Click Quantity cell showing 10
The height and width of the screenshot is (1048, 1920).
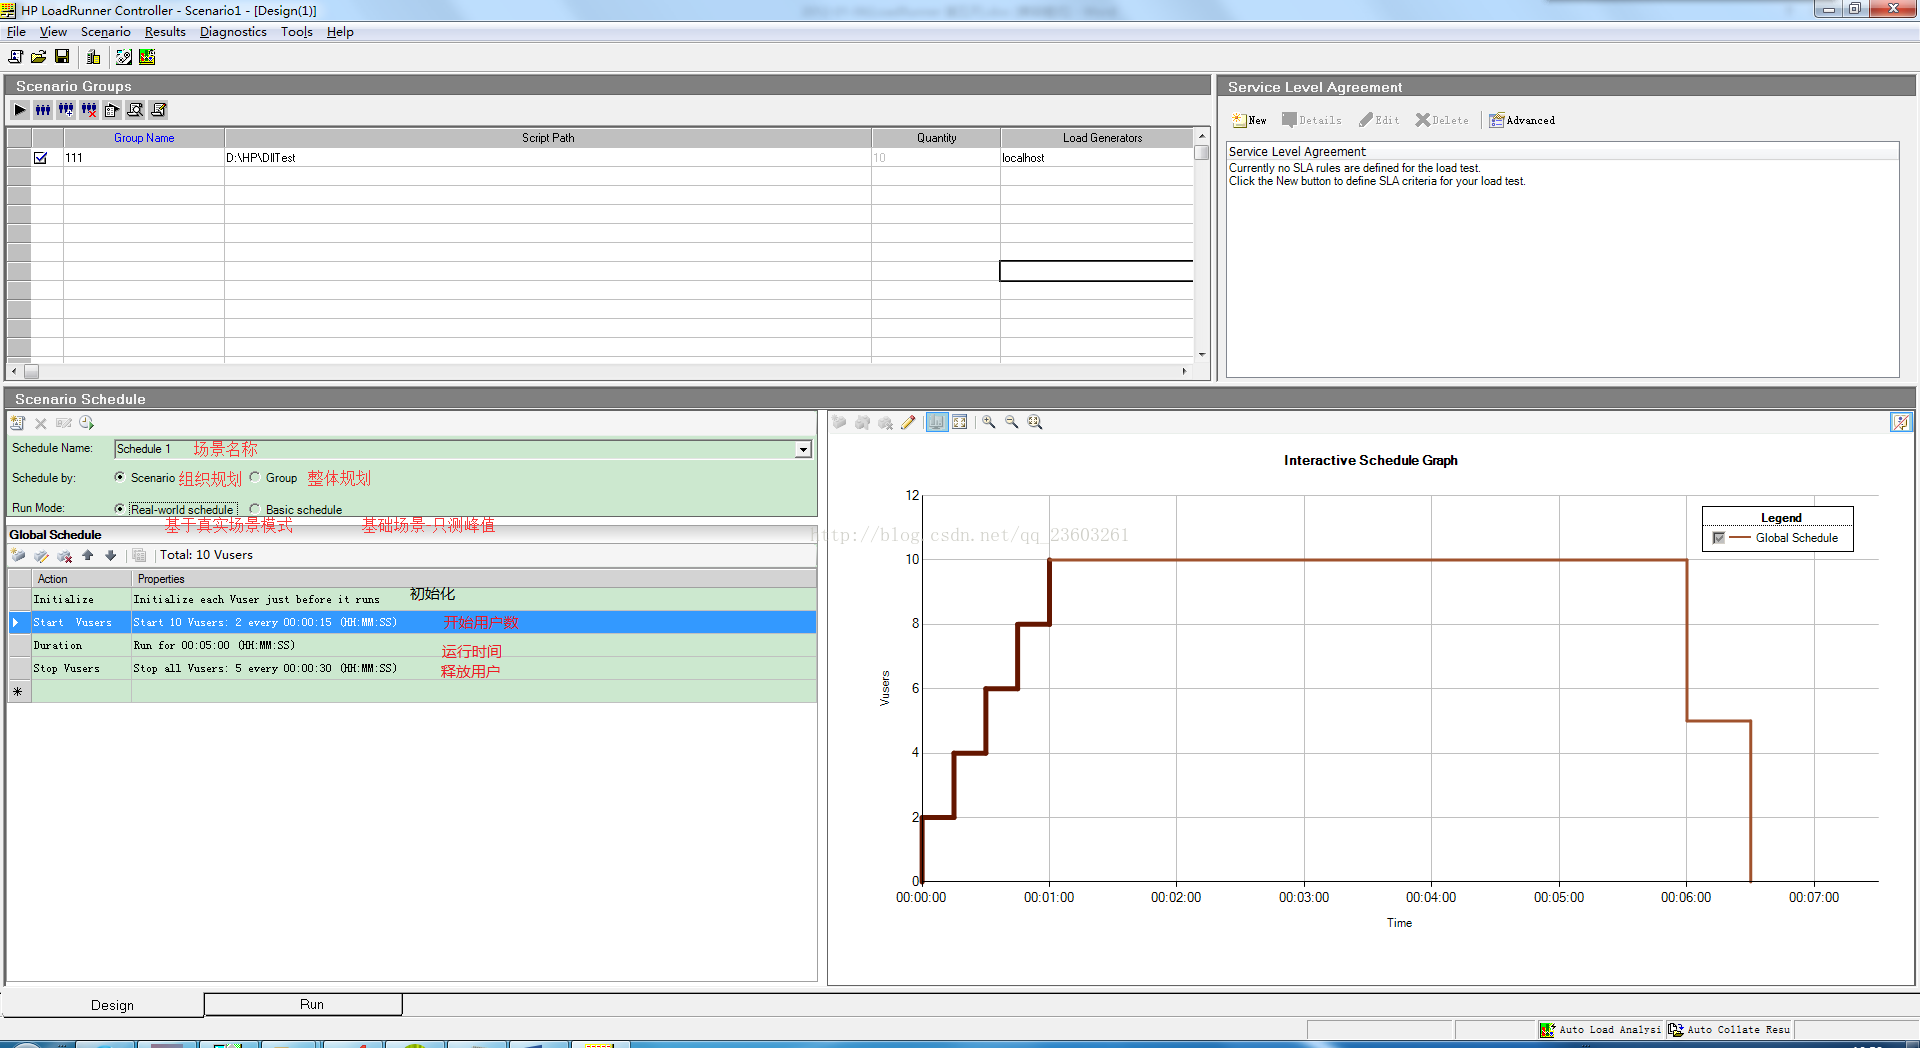[x=936, y=158]
